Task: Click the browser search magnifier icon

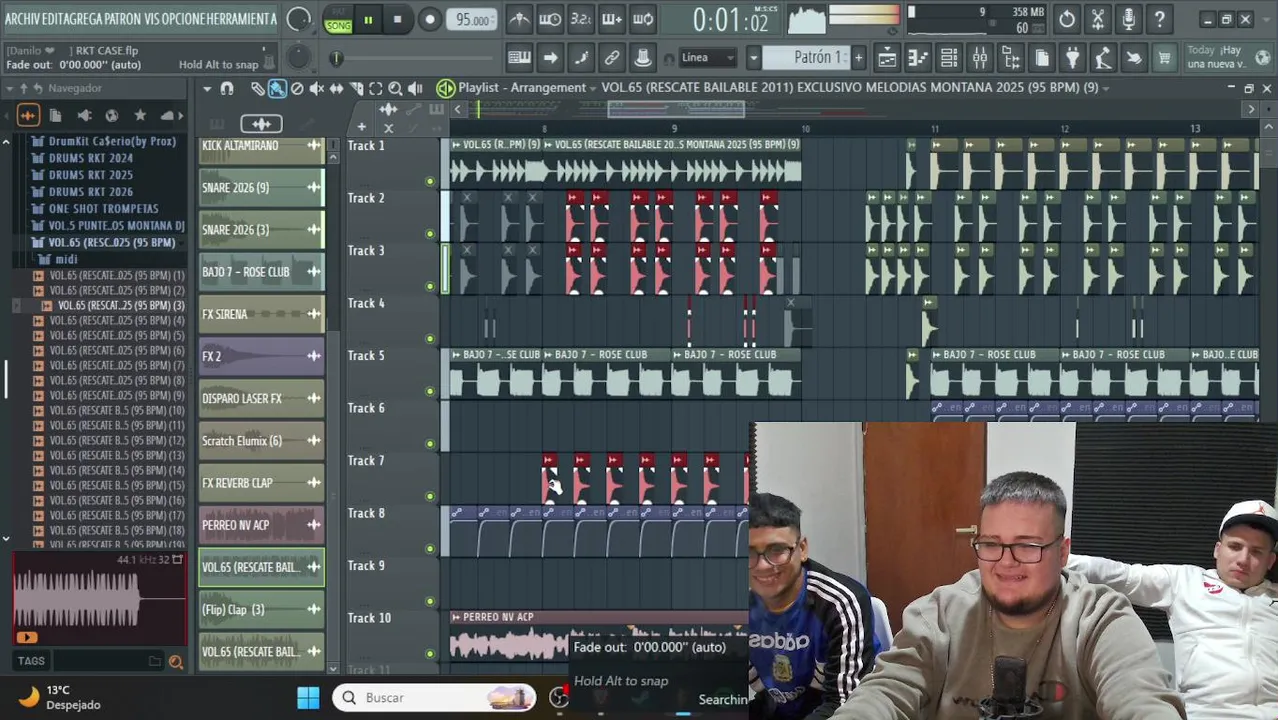Action: coord(176,661)
